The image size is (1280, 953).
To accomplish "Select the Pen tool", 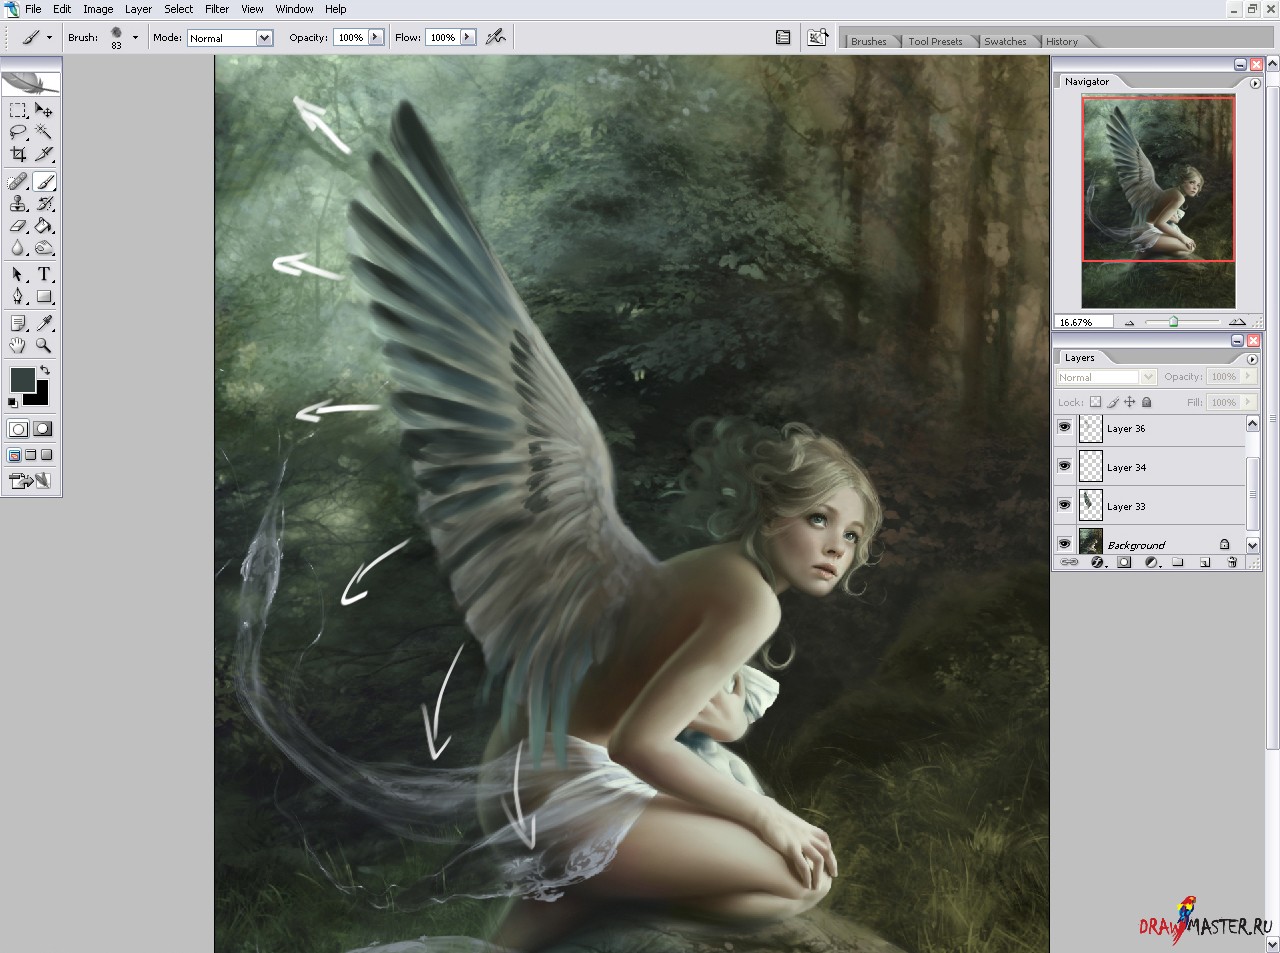I will [18, 296].
